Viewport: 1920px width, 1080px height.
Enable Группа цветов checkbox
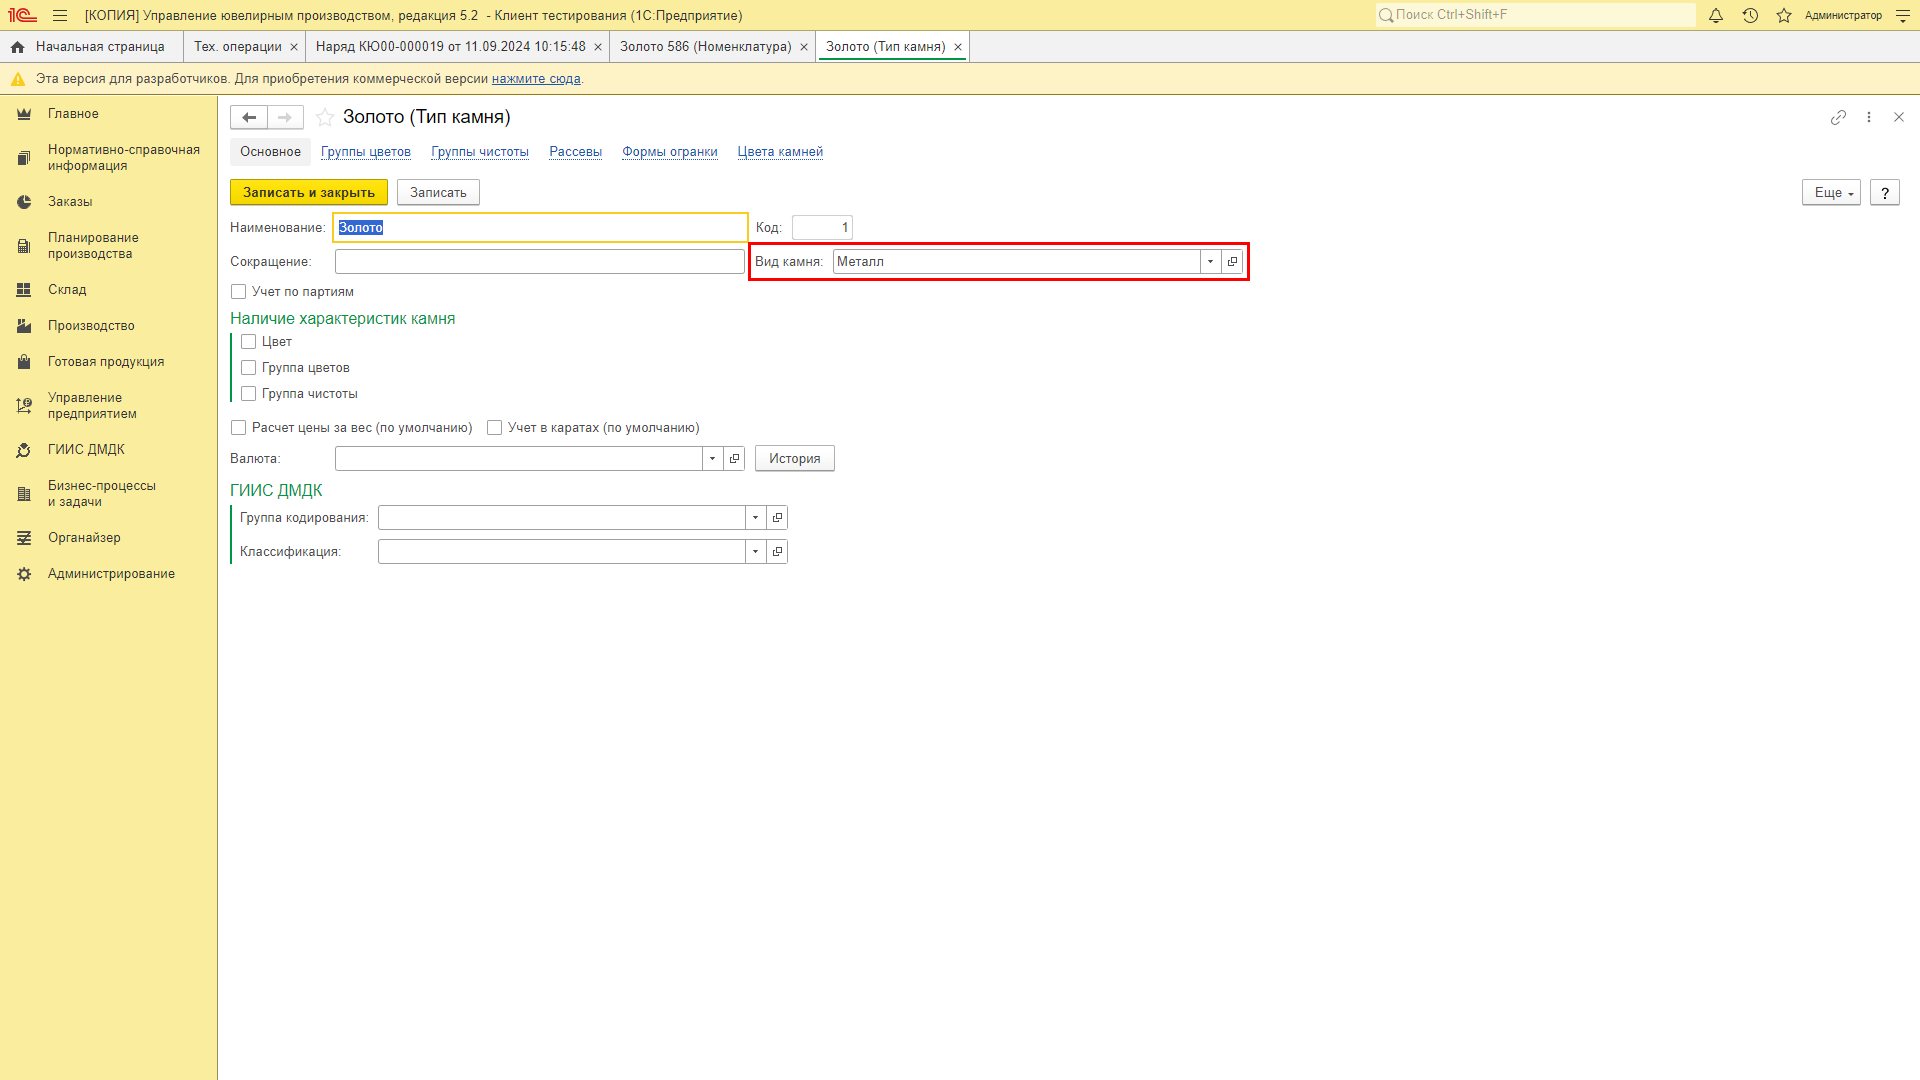tap(248, 368)
